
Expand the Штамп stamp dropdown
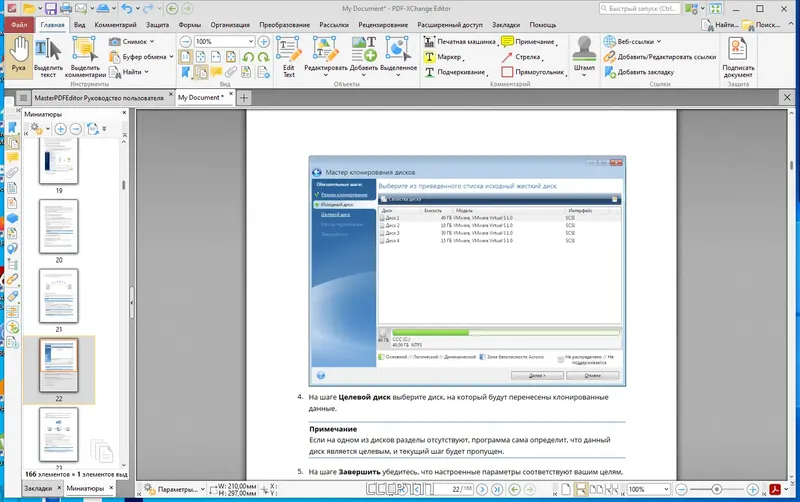tap(584, 75)
